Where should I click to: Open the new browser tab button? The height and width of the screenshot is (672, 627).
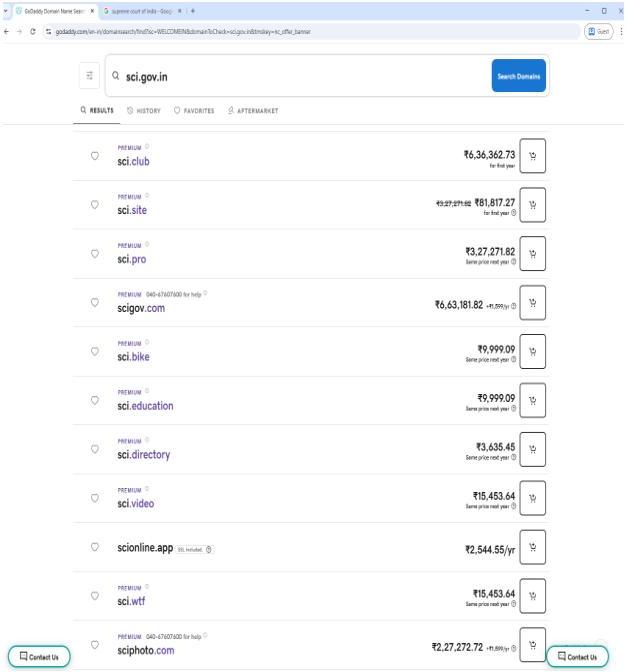point(193,11)
